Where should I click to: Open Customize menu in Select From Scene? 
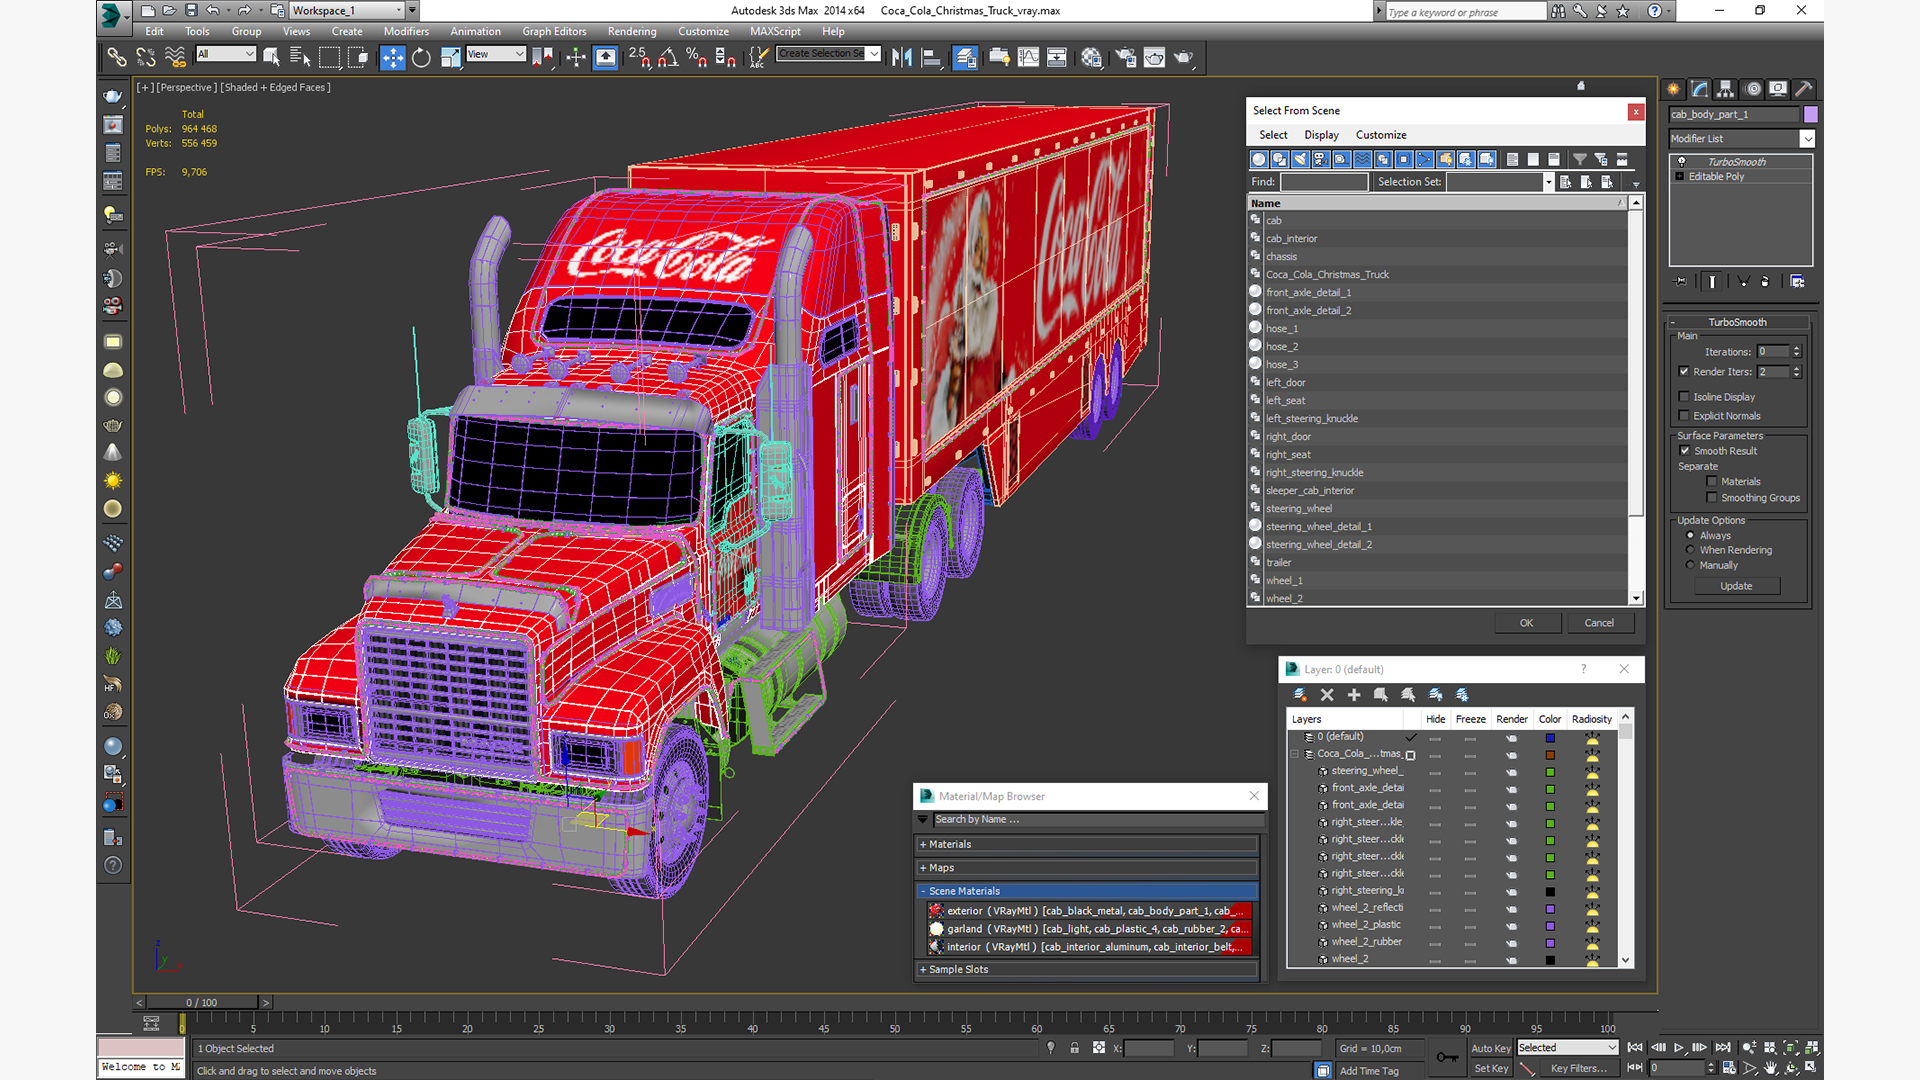(x=1381, y=135)
